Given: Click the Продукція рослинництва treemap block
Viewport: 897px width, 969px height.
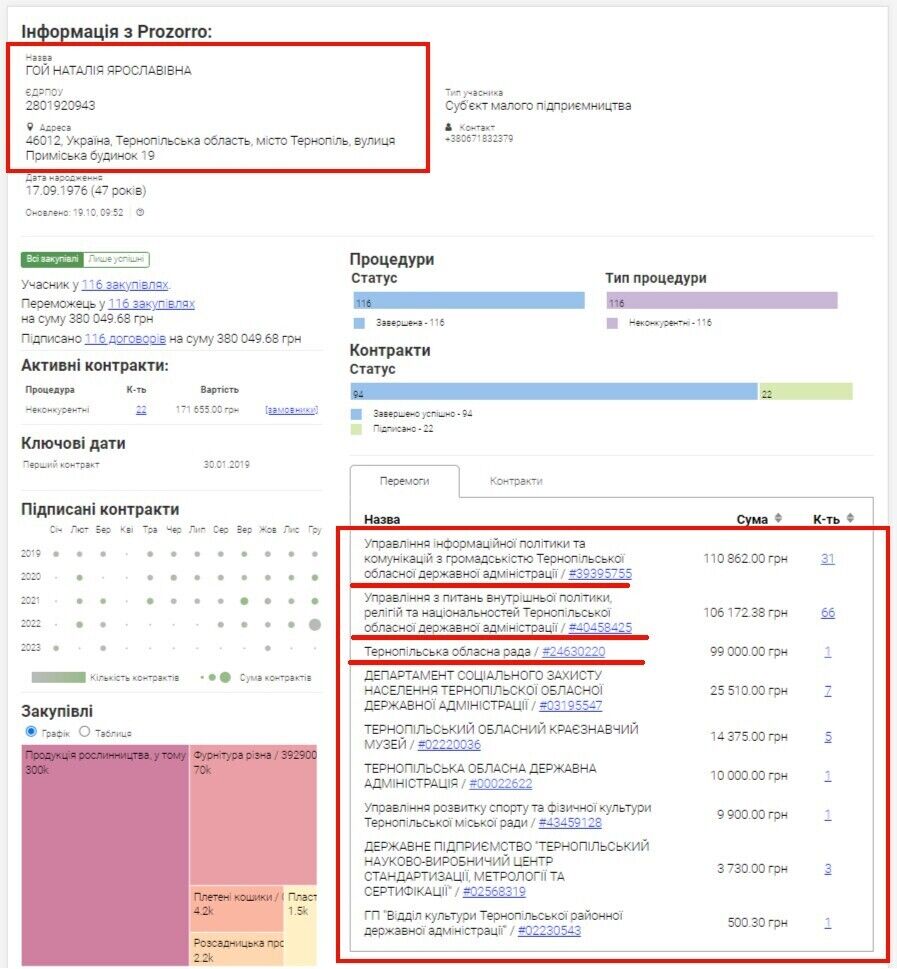Looking at the screenshot, I should pos(105,855).
